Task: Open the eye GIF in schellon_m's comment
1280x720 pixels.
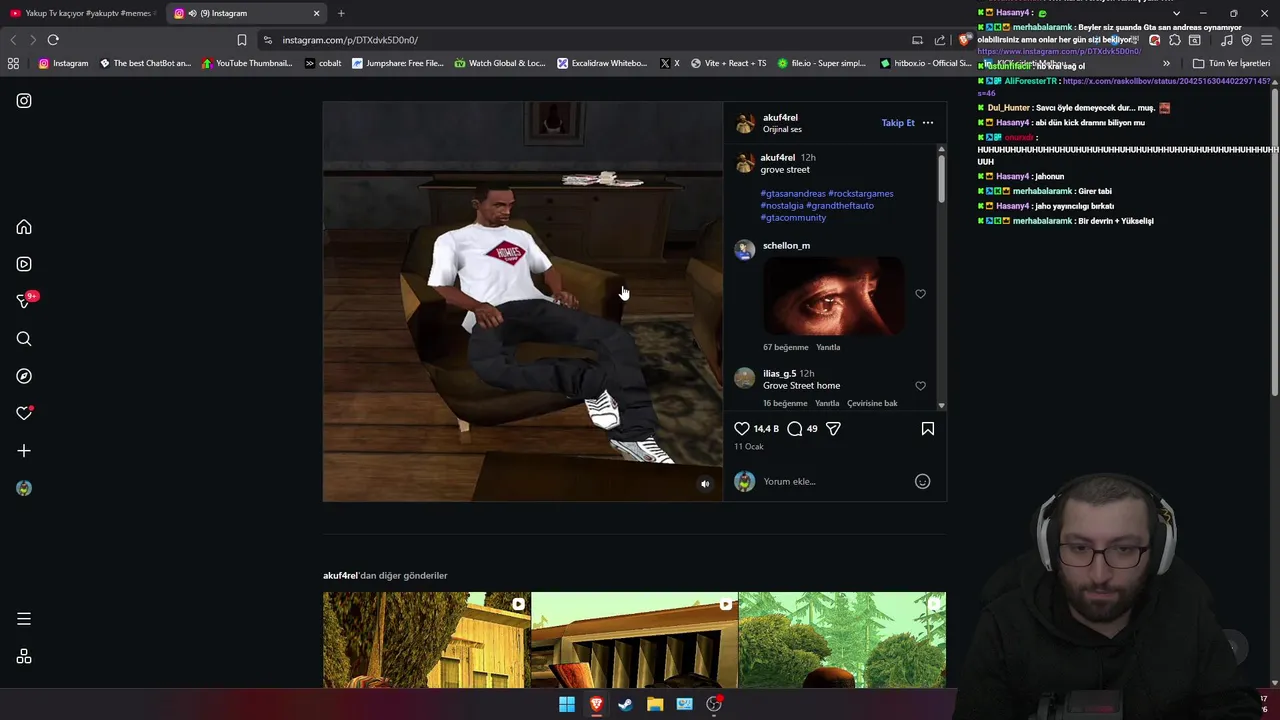Action: (833, 296)
